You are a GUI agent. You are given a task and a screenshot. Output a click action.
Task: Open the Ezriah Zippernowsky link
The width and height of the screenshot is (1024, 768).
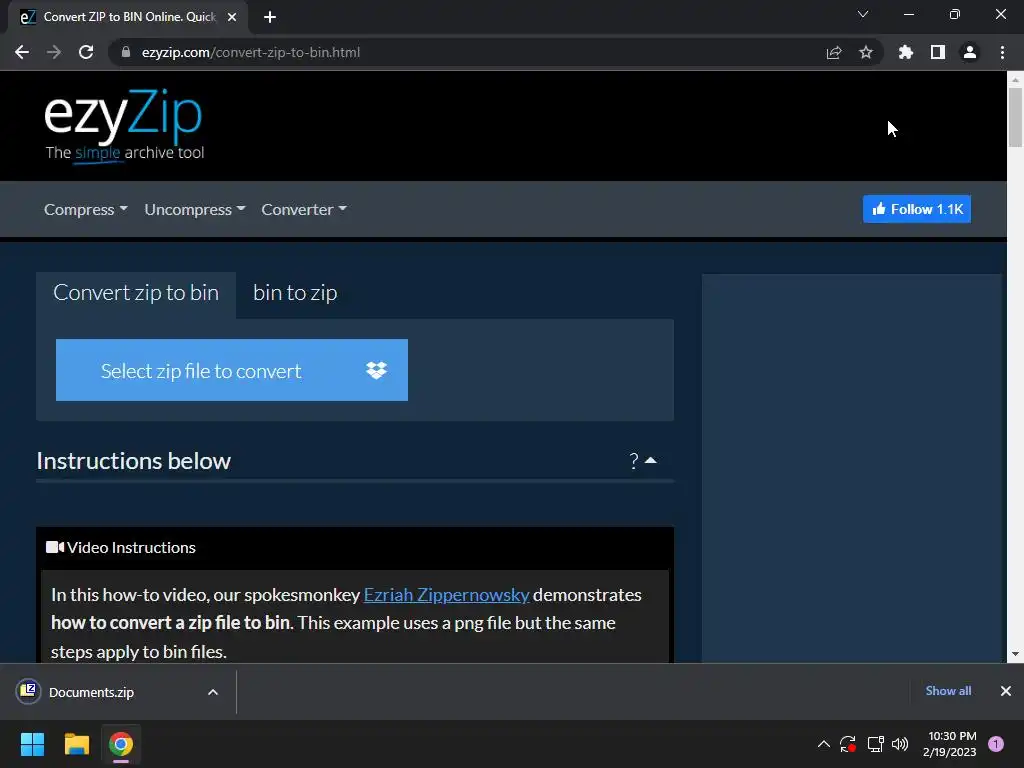(x=446, y=595)
